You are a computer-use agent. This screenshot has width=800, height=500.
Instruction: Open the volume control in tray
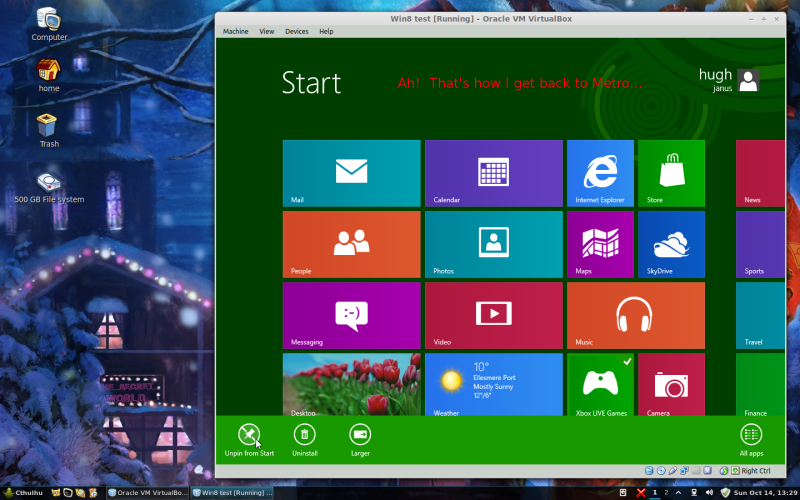coord(709,492)
